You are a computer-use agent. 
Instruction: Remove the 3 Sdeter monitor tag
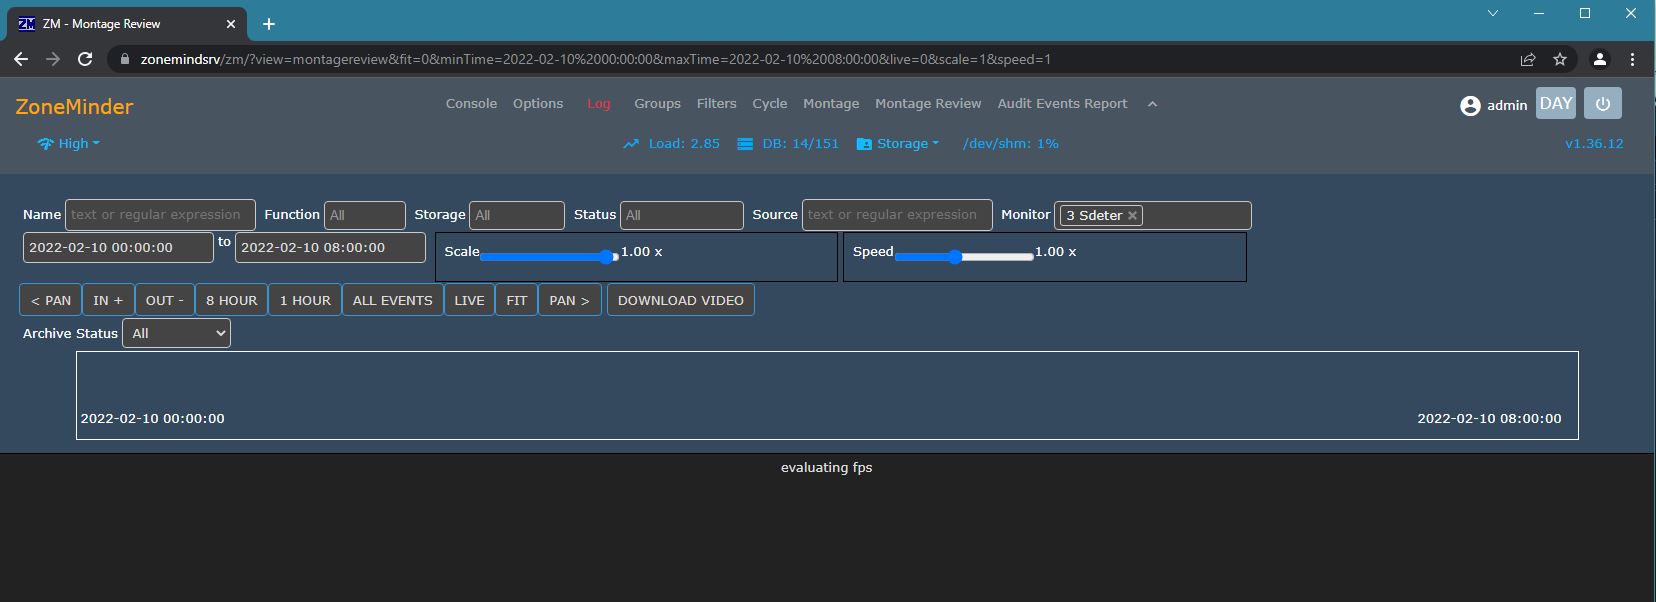coord(1132,216)
